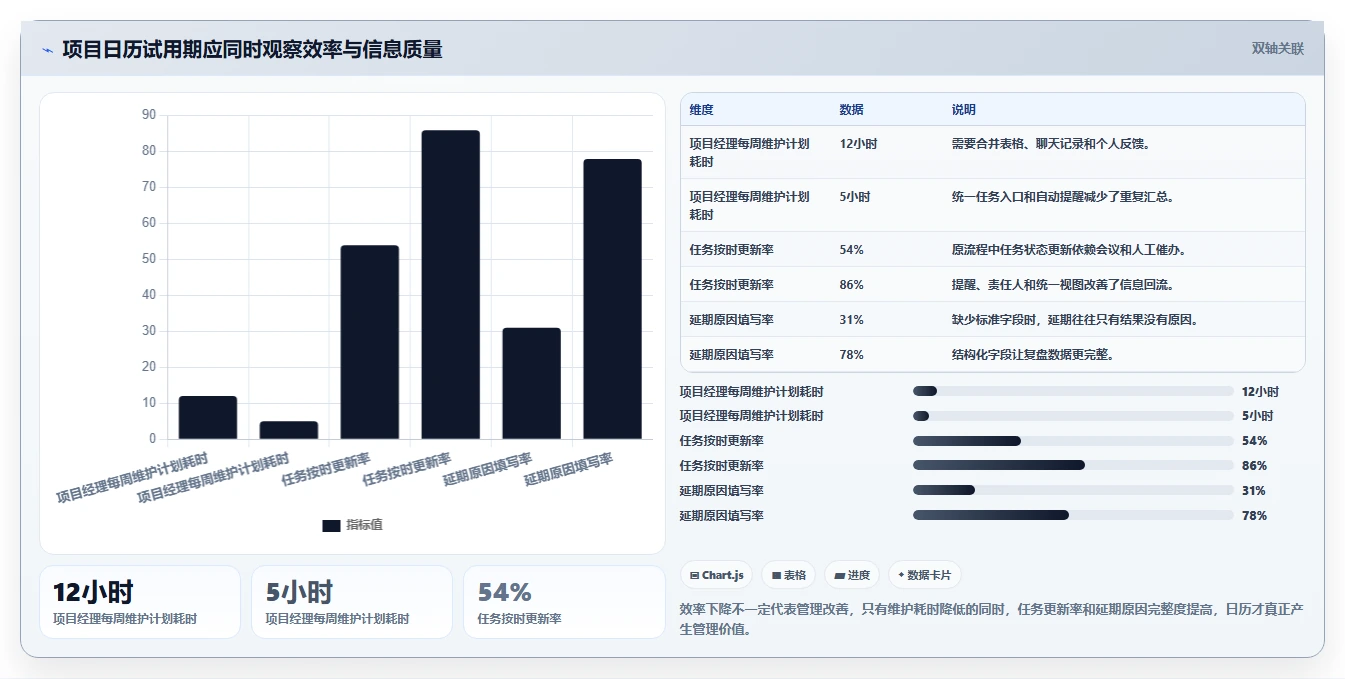Click the 指标值 legend label text
1345x679 pixels.
pos(364,525)
